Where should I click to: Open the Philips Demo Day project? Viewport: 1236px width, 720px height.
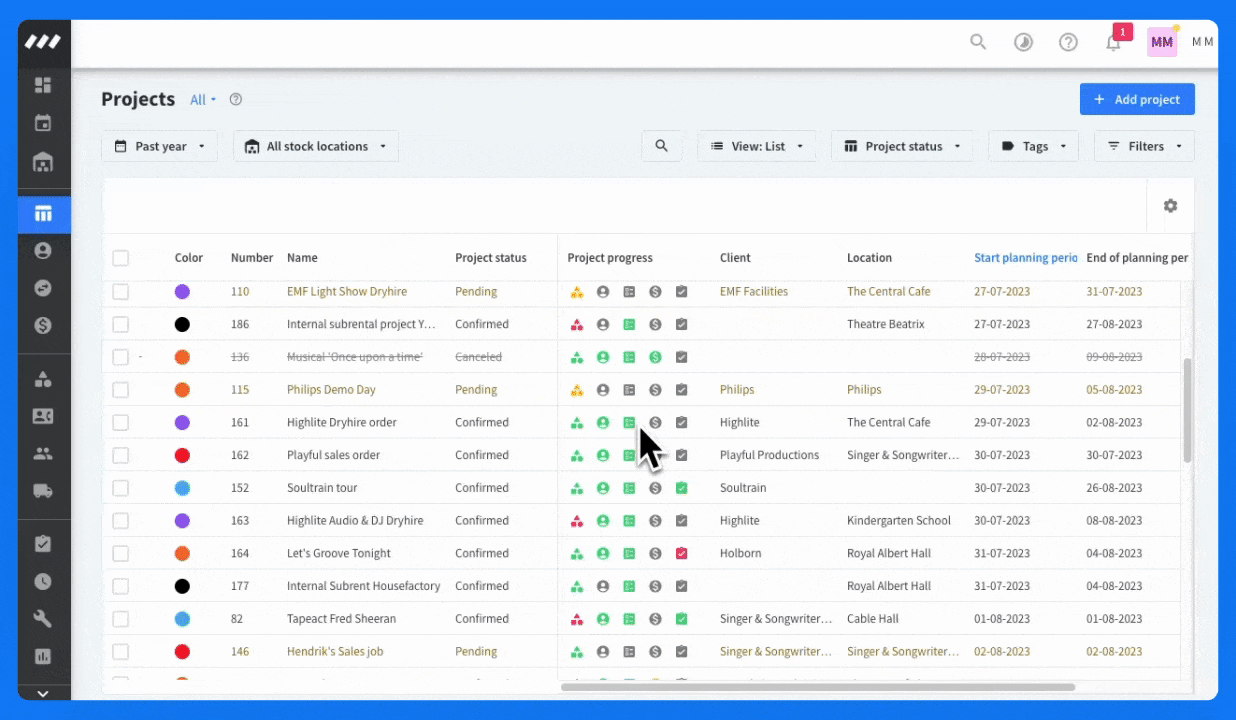pyautogui.click(x=331, y=390)
